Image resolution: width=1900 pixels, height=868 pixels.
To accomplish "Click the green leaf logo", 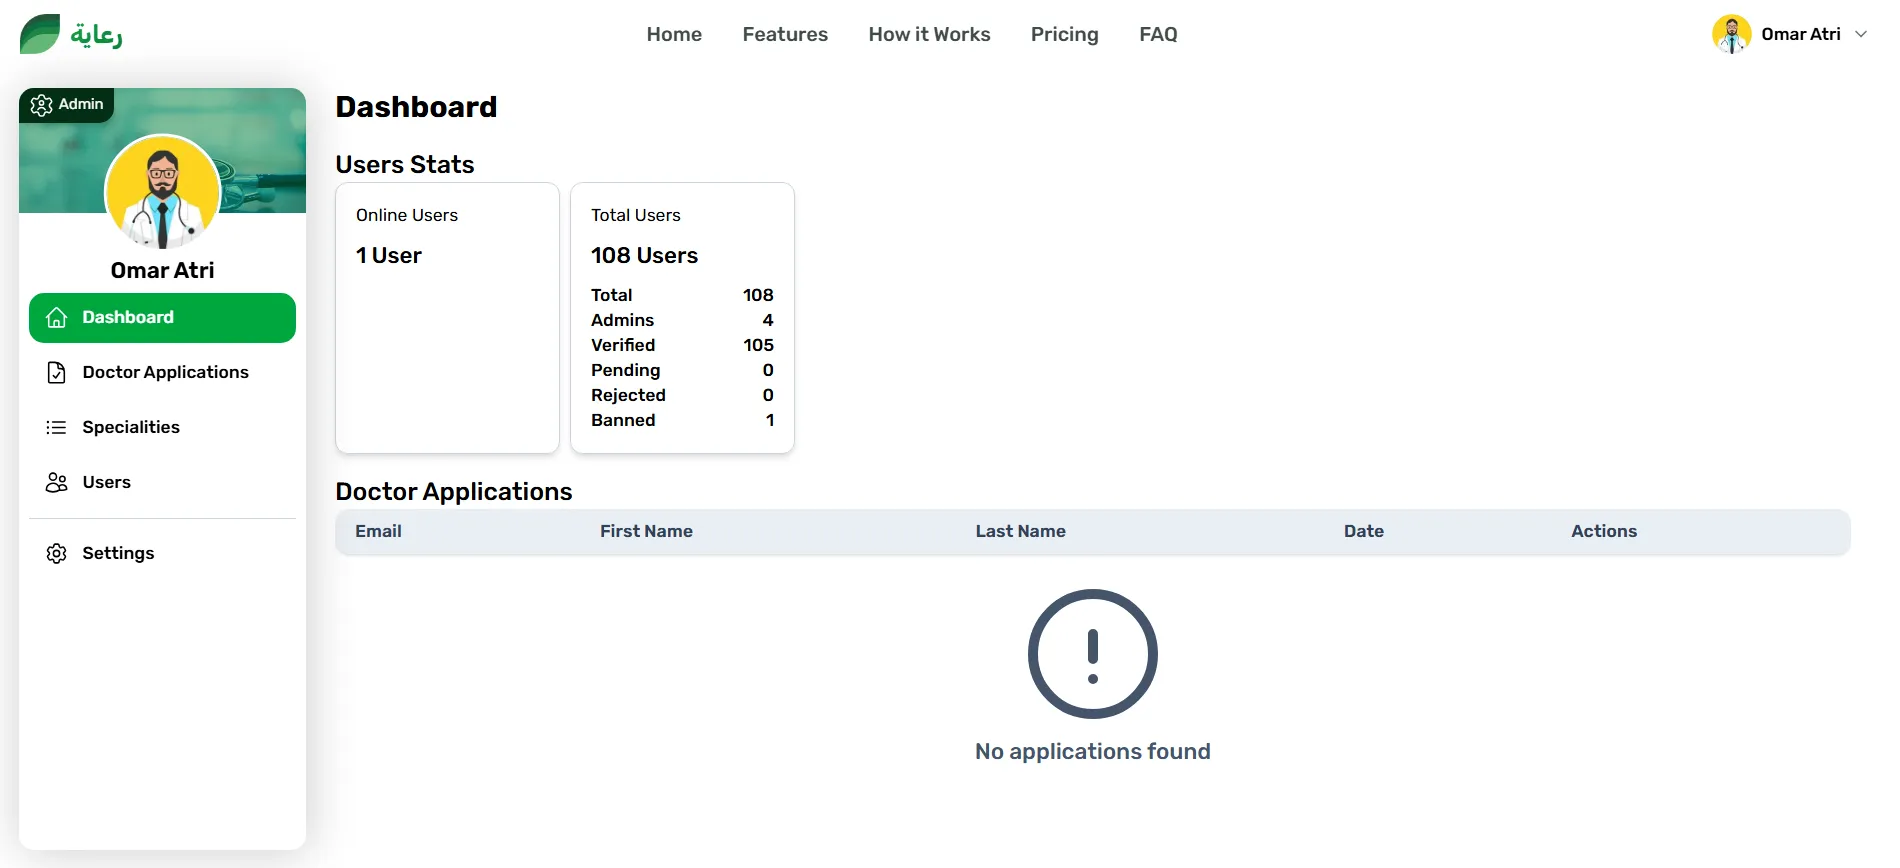I will coord(40,34).
